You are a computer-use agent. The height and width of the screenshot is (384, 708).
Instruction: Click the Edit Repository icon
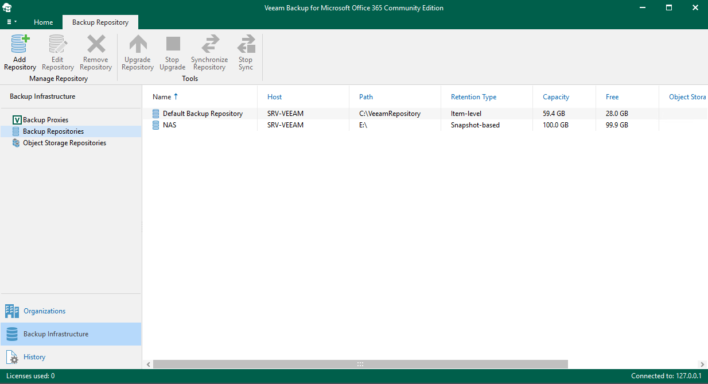pyautogui.click(x=57, y=44)
